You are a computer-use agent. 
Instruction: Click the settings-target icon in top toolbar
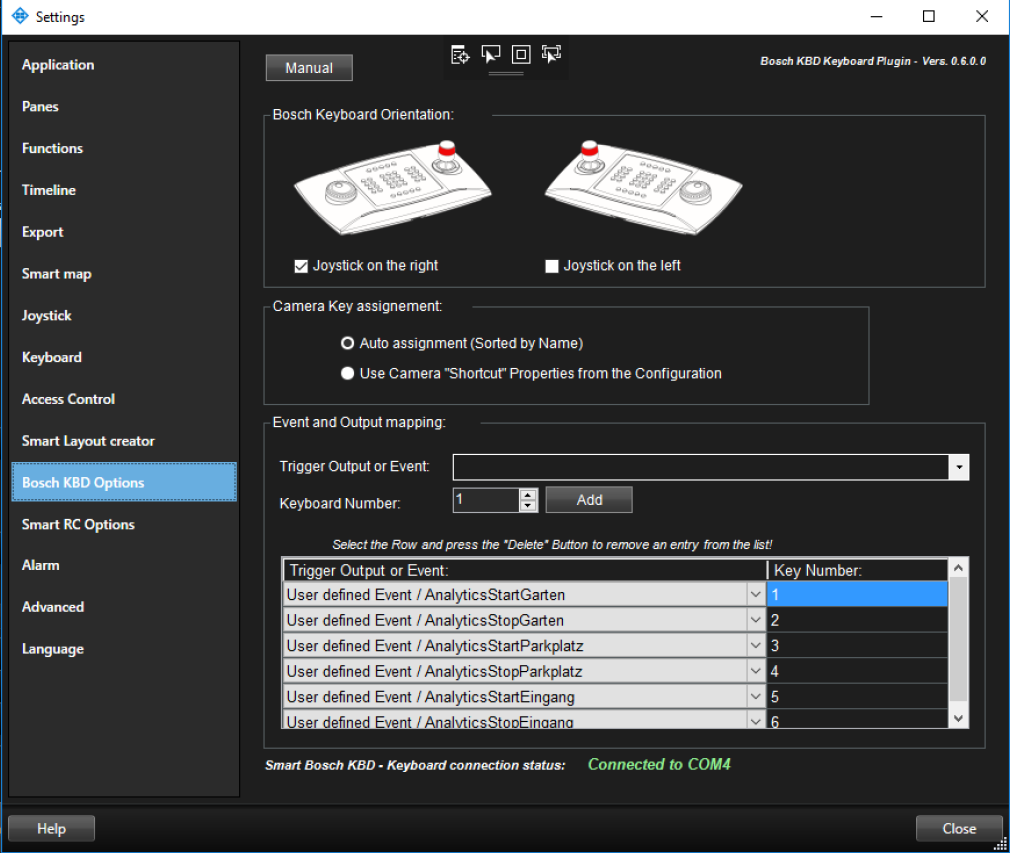[460, 55]
